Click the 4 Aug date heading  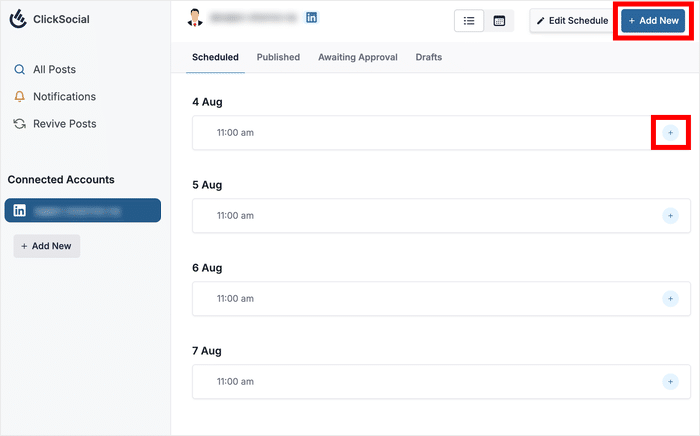[x=207, y=102]
